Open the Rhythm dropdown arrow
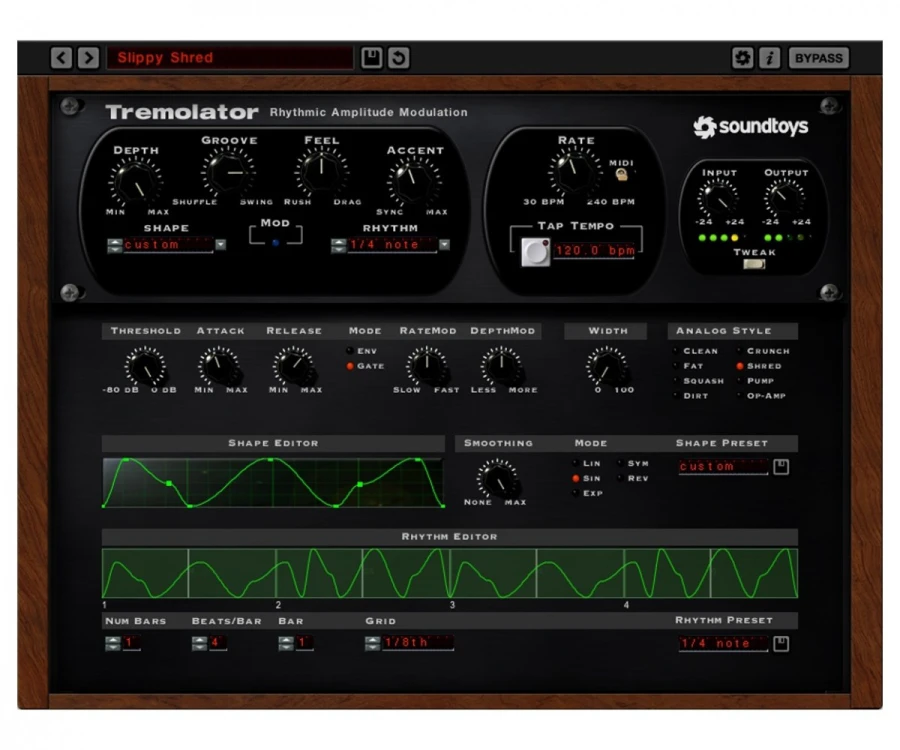The image size is (900, 750). pyautogui.click(x=444, y=245)
